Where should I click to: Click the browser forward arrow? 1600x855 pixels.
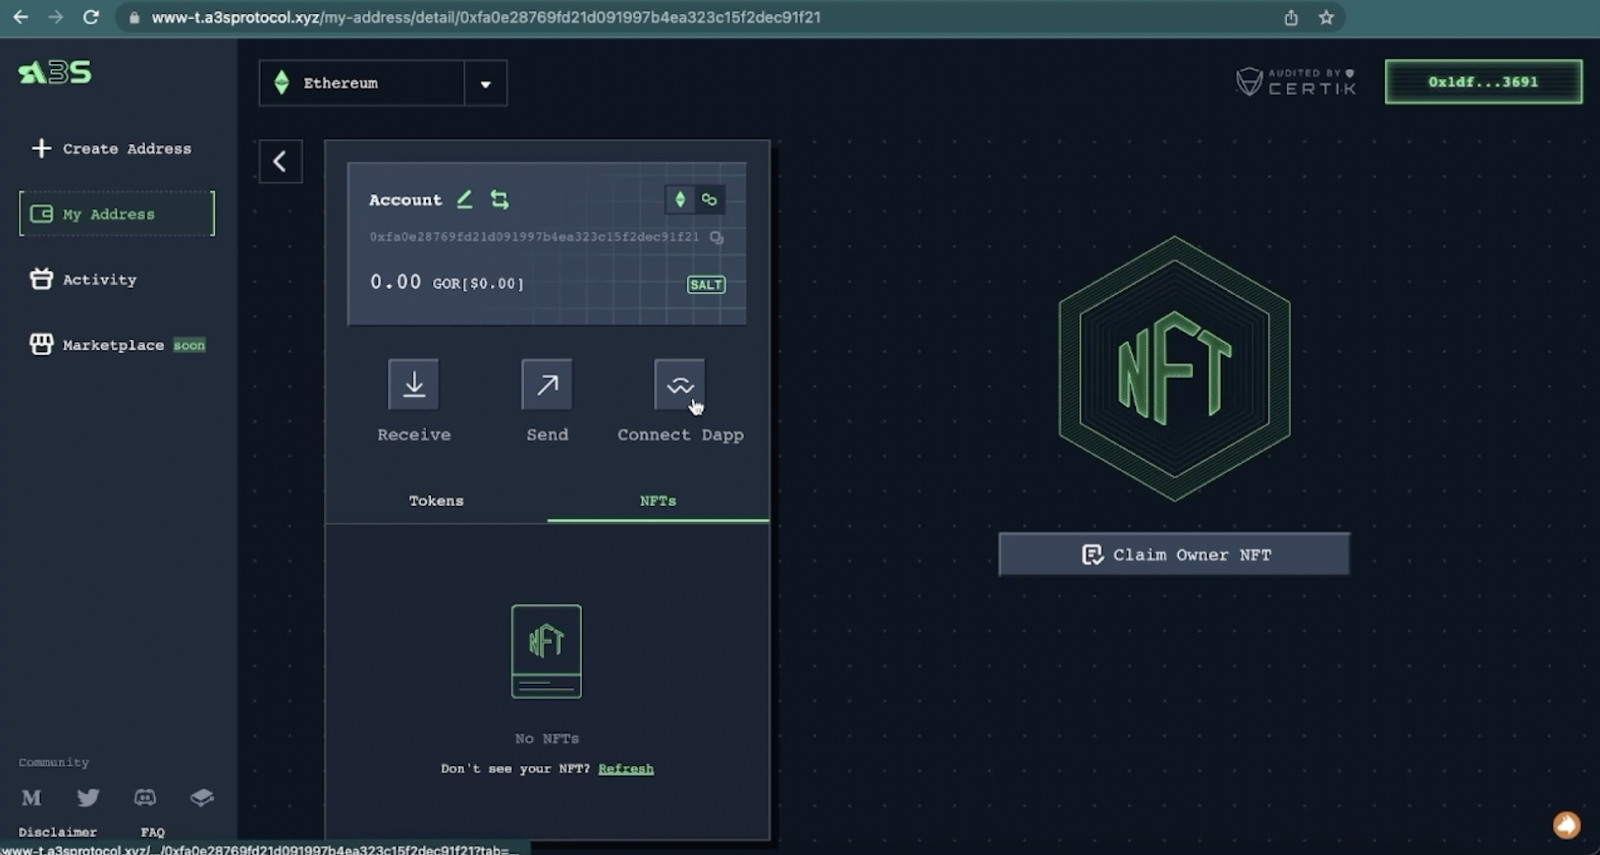(x=55, y=17)
